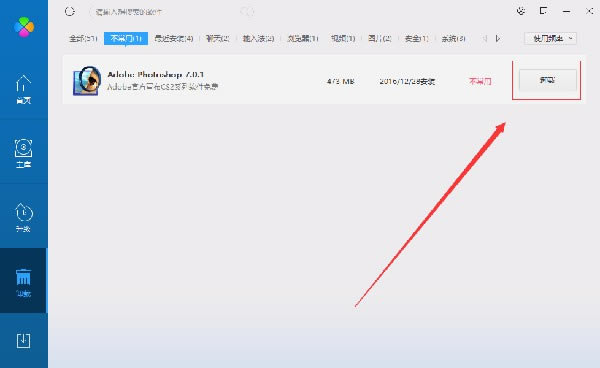
Task: Open the Home (首页) sidebar section
Action: (x=23, y=90)
